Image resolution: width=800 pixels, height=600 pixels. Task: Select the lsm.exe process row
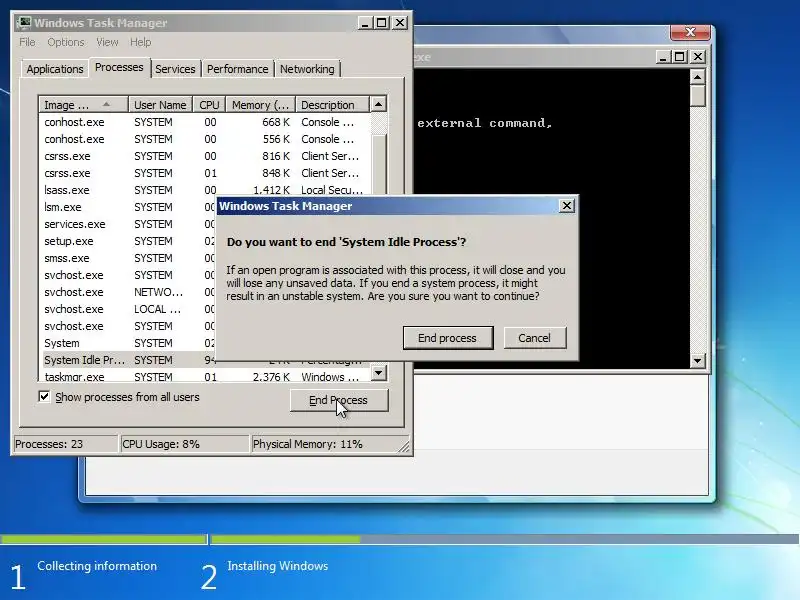point(128,207)
